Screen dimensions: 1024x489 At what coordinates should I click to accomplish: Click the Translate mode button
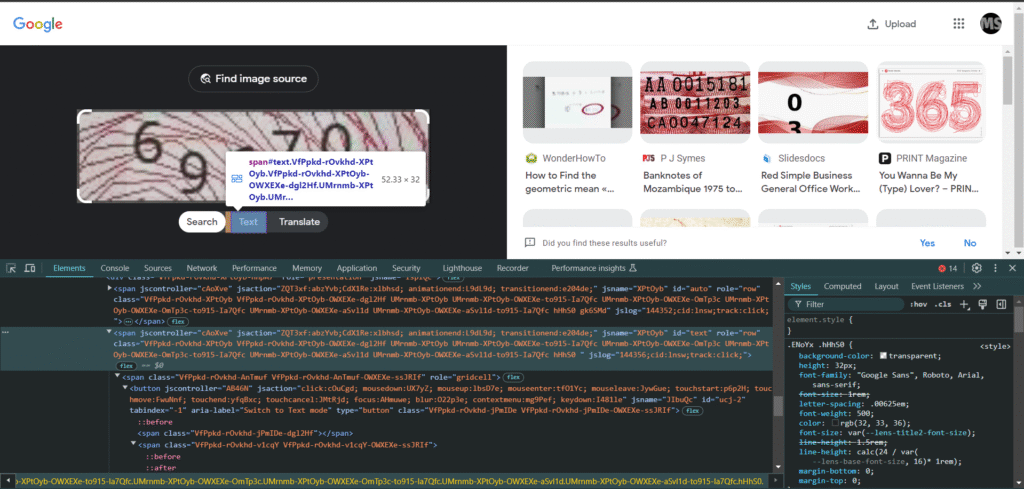299,222
